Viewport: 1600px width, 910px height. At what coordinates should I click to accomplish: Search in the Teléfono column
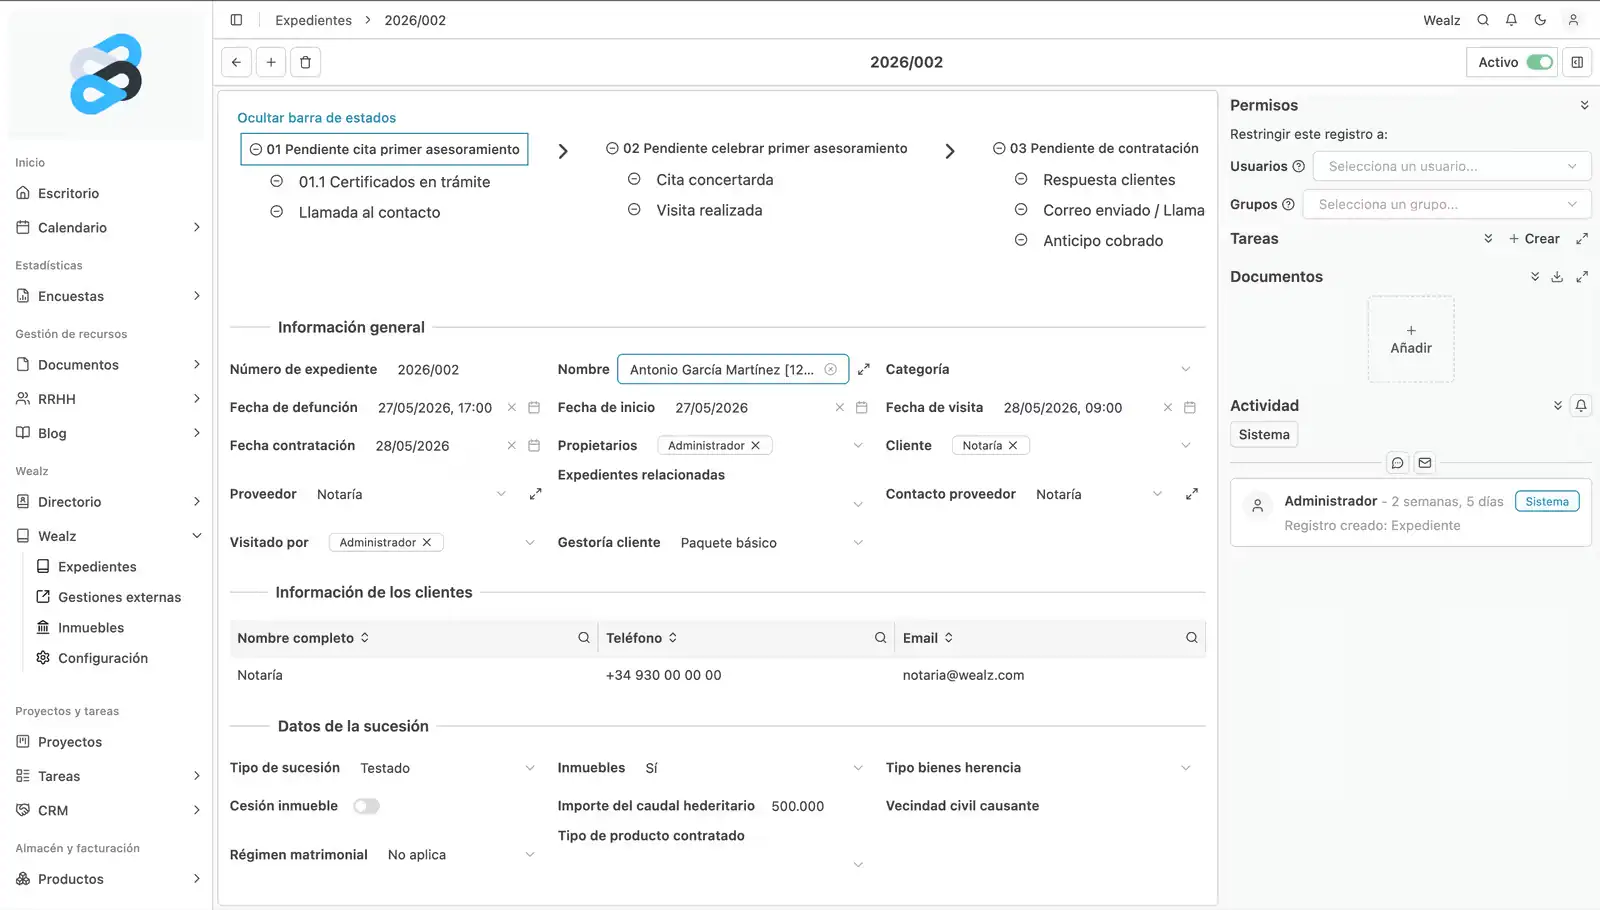point(881,638)
